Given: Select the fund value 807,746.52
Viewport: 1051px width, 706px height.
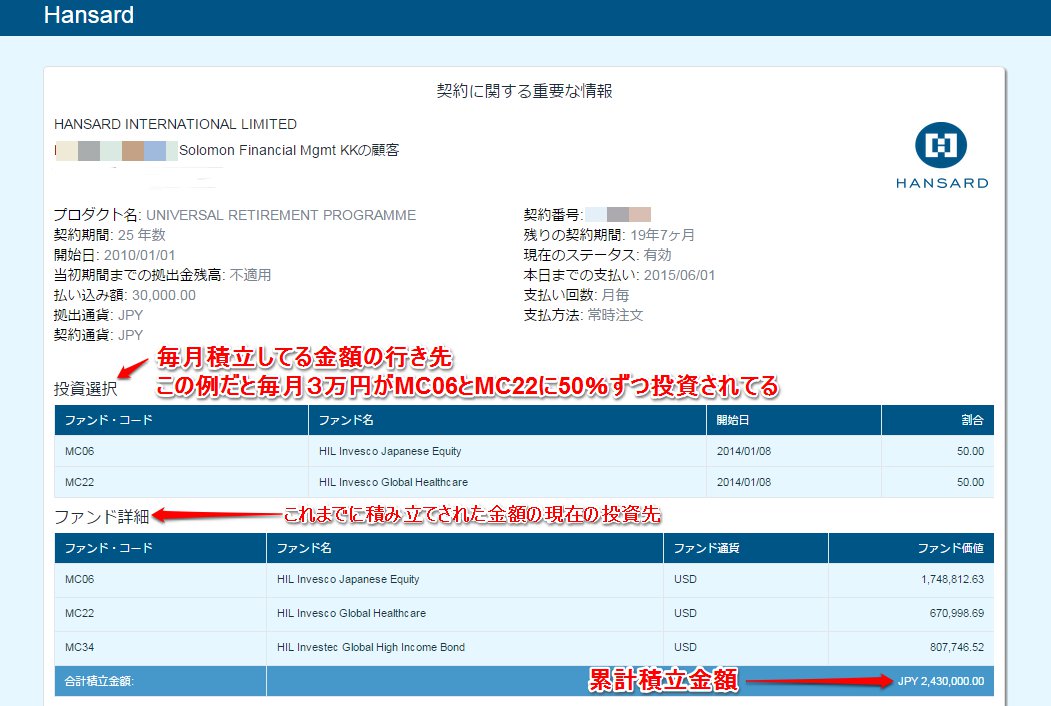Looking at the screenshot, I should click(956, 648).
